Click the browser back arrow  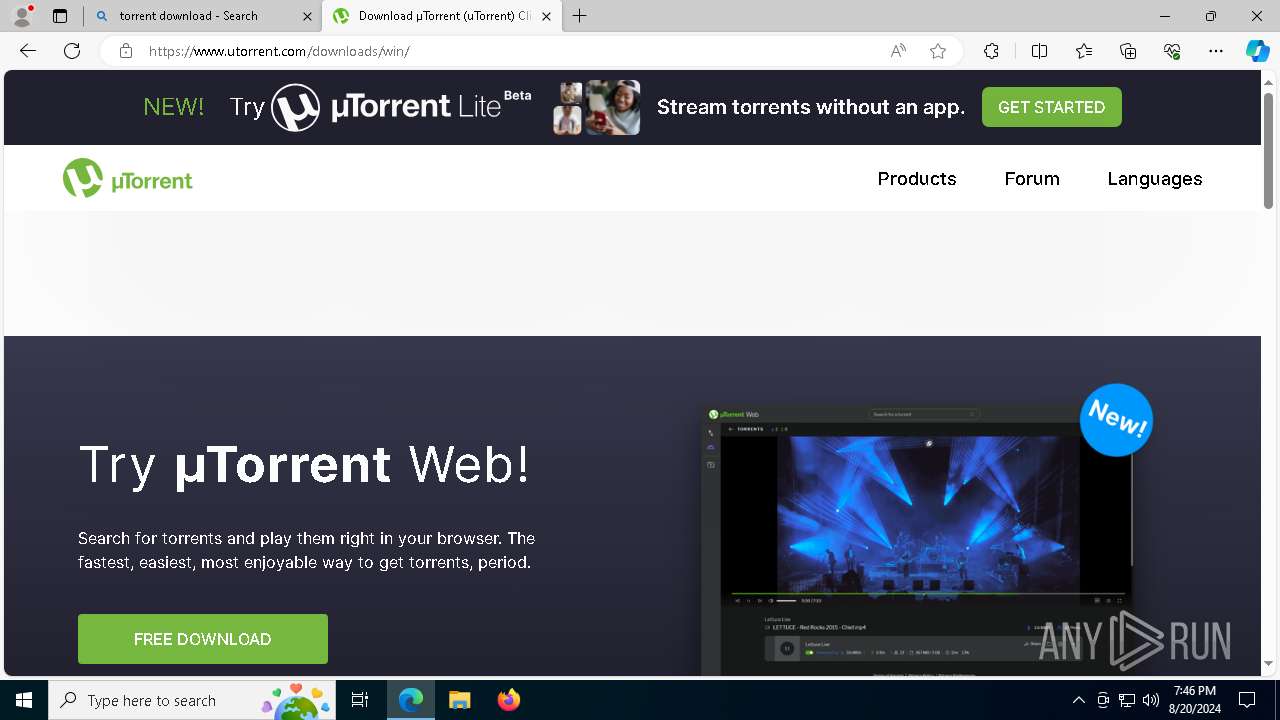click(x=28, y=51)
